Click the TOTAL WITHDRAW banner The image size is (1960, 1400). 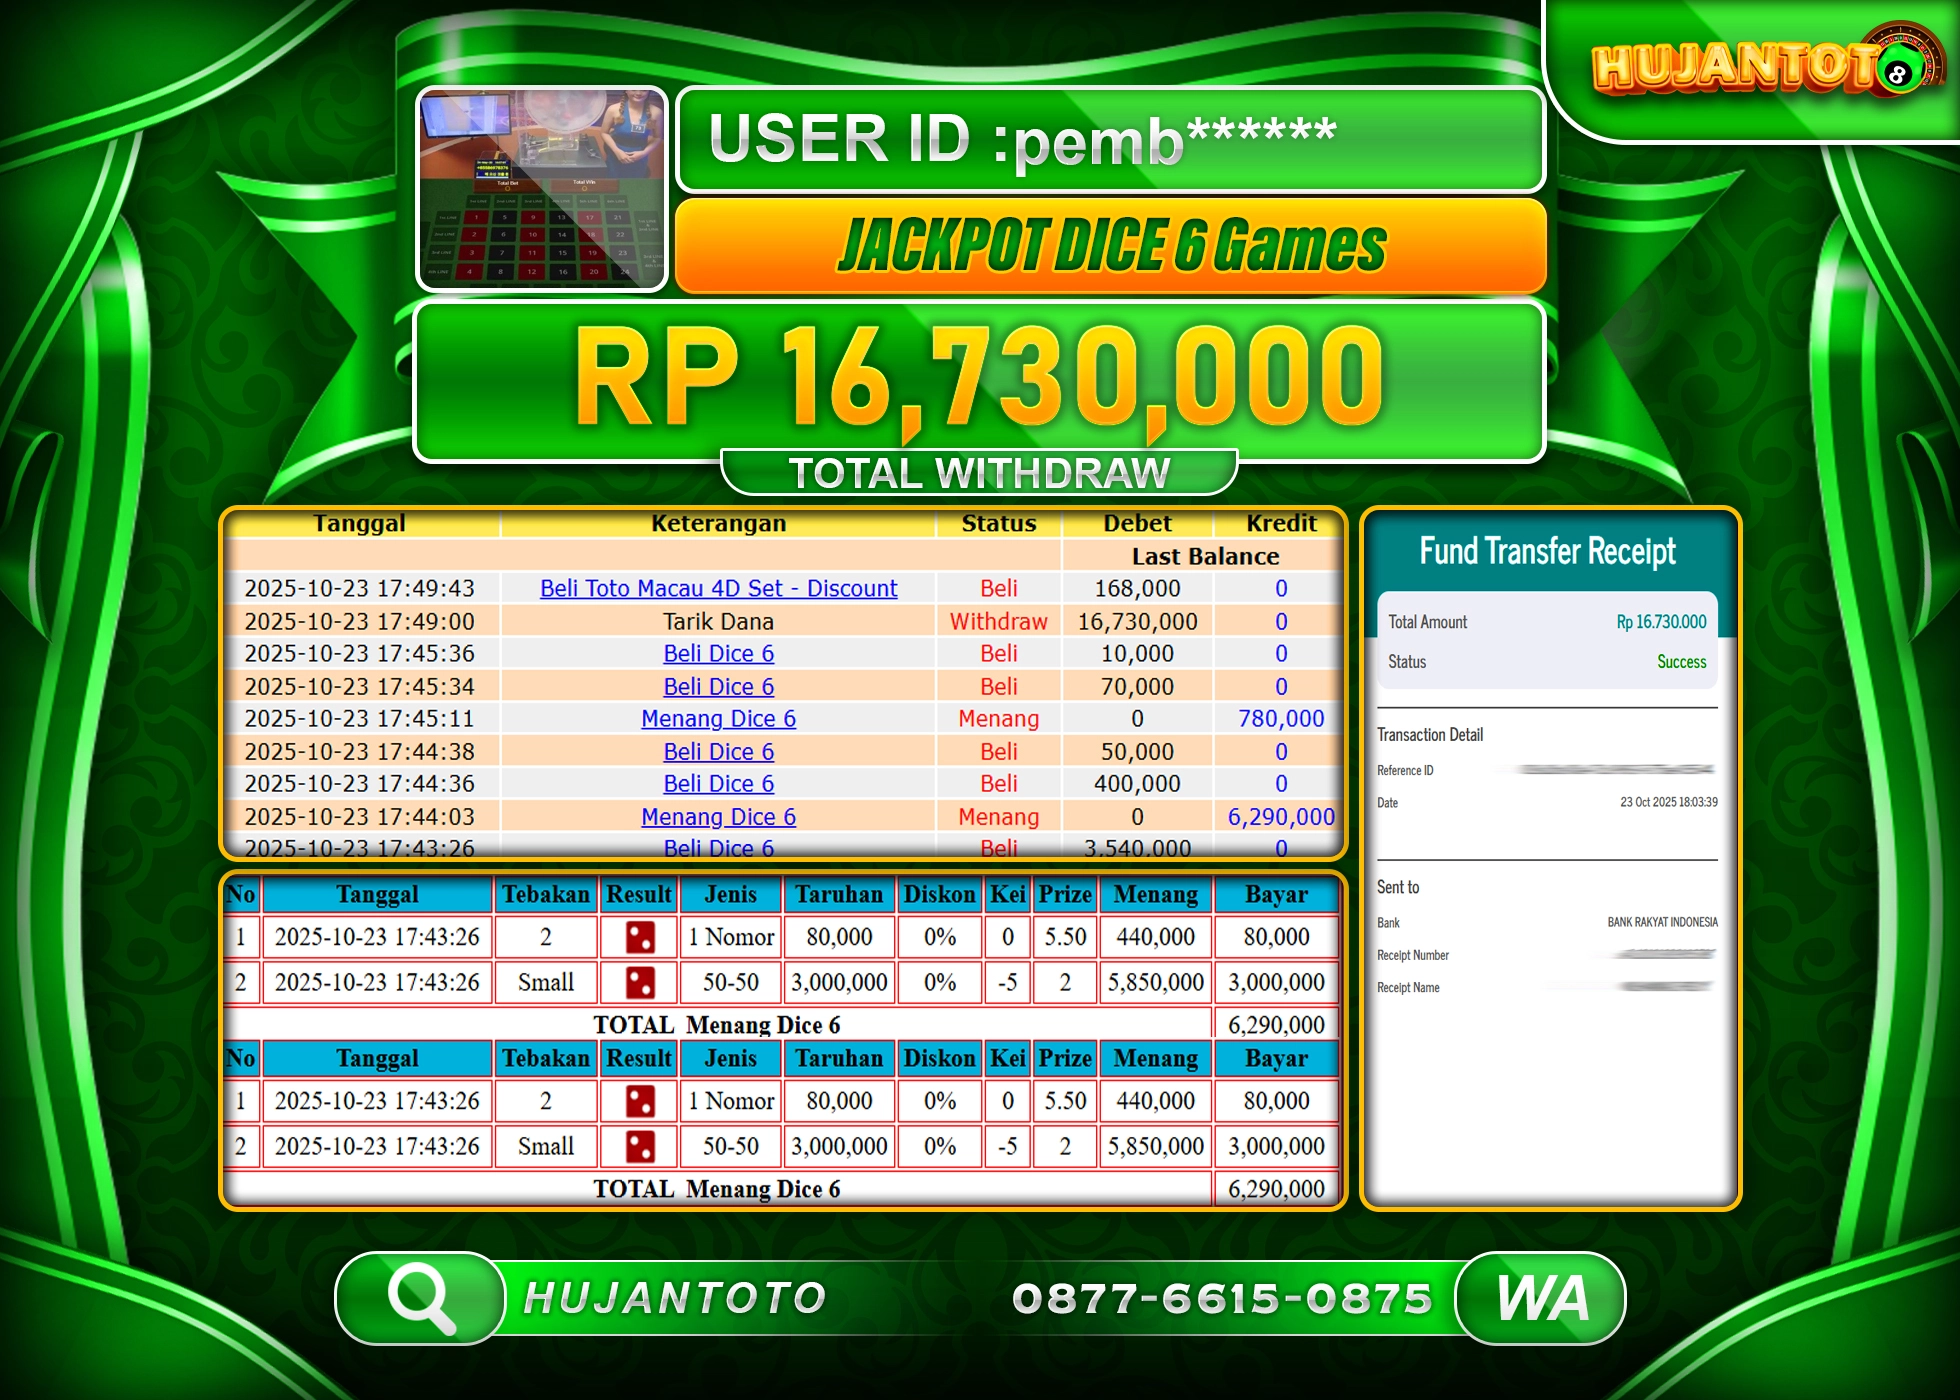click(979, 470)
